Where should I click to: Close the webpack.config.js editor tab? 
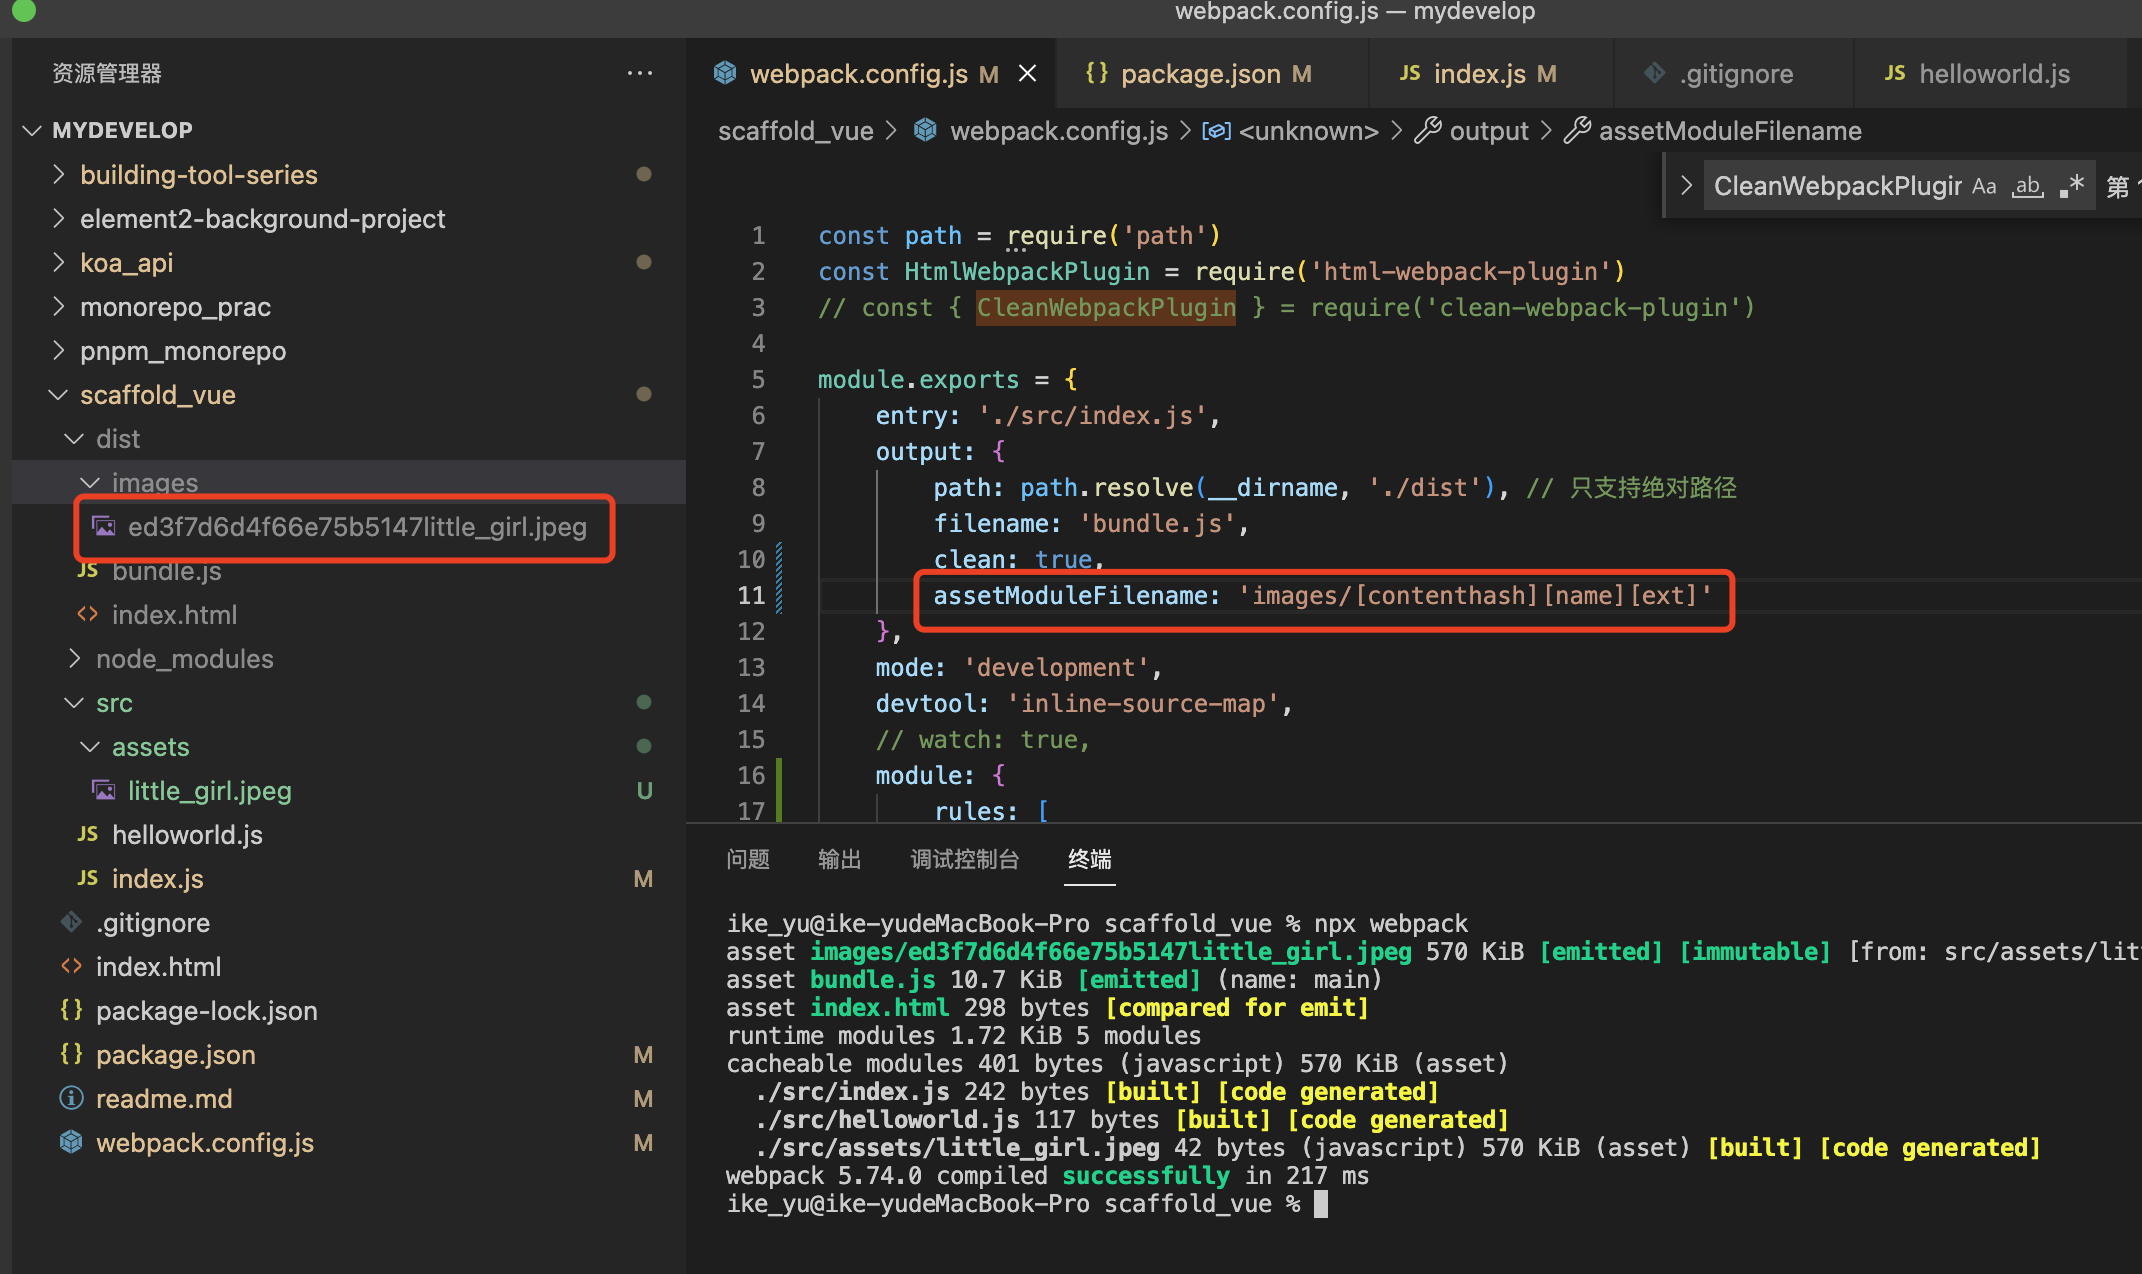coord(1027,73)
